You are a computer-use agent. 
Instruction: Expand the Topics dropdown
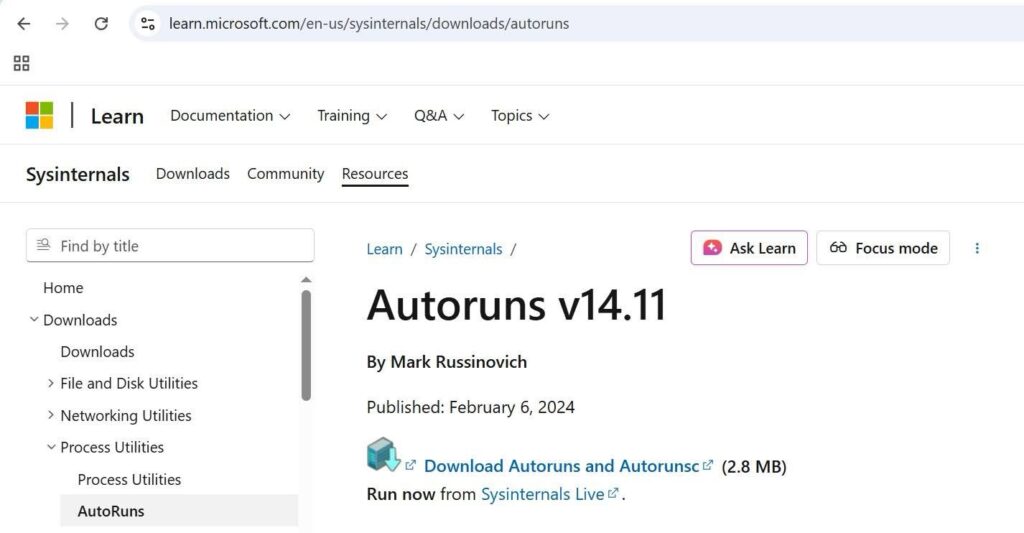(520, 116)
